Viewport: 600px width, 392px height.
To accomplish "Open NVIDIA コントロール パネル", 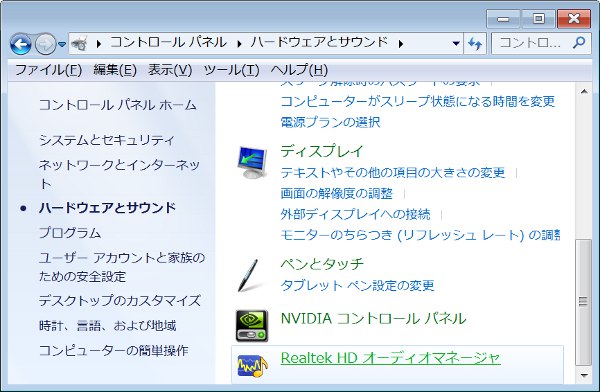I will click(x=373, y=318).
